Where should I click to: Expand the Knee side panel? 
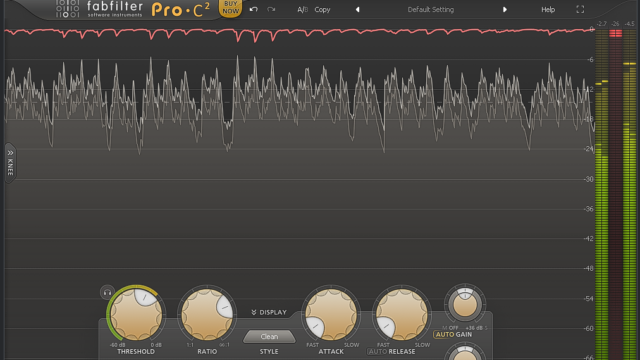pyautogui.click(x=10, y=163)
